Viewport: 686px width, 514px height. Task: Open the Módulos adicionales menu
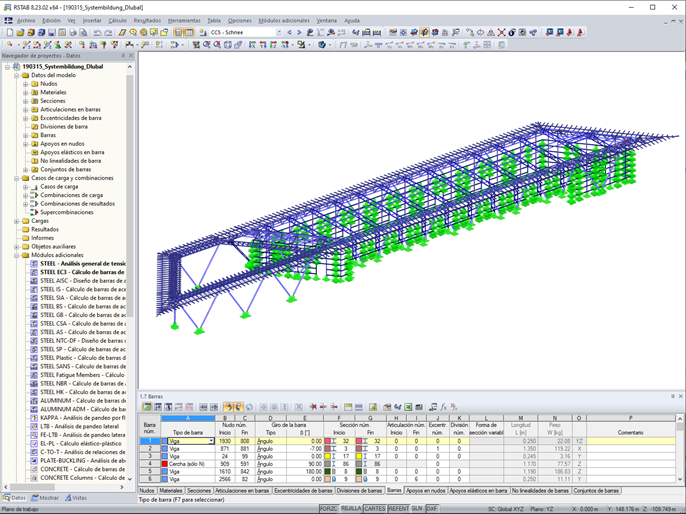[283, 20]
